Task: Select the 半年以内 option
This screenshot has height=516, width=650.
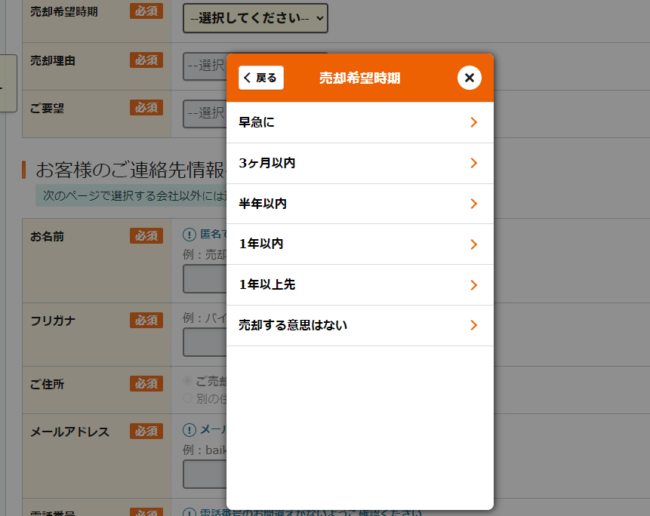Action: (360, 203)
